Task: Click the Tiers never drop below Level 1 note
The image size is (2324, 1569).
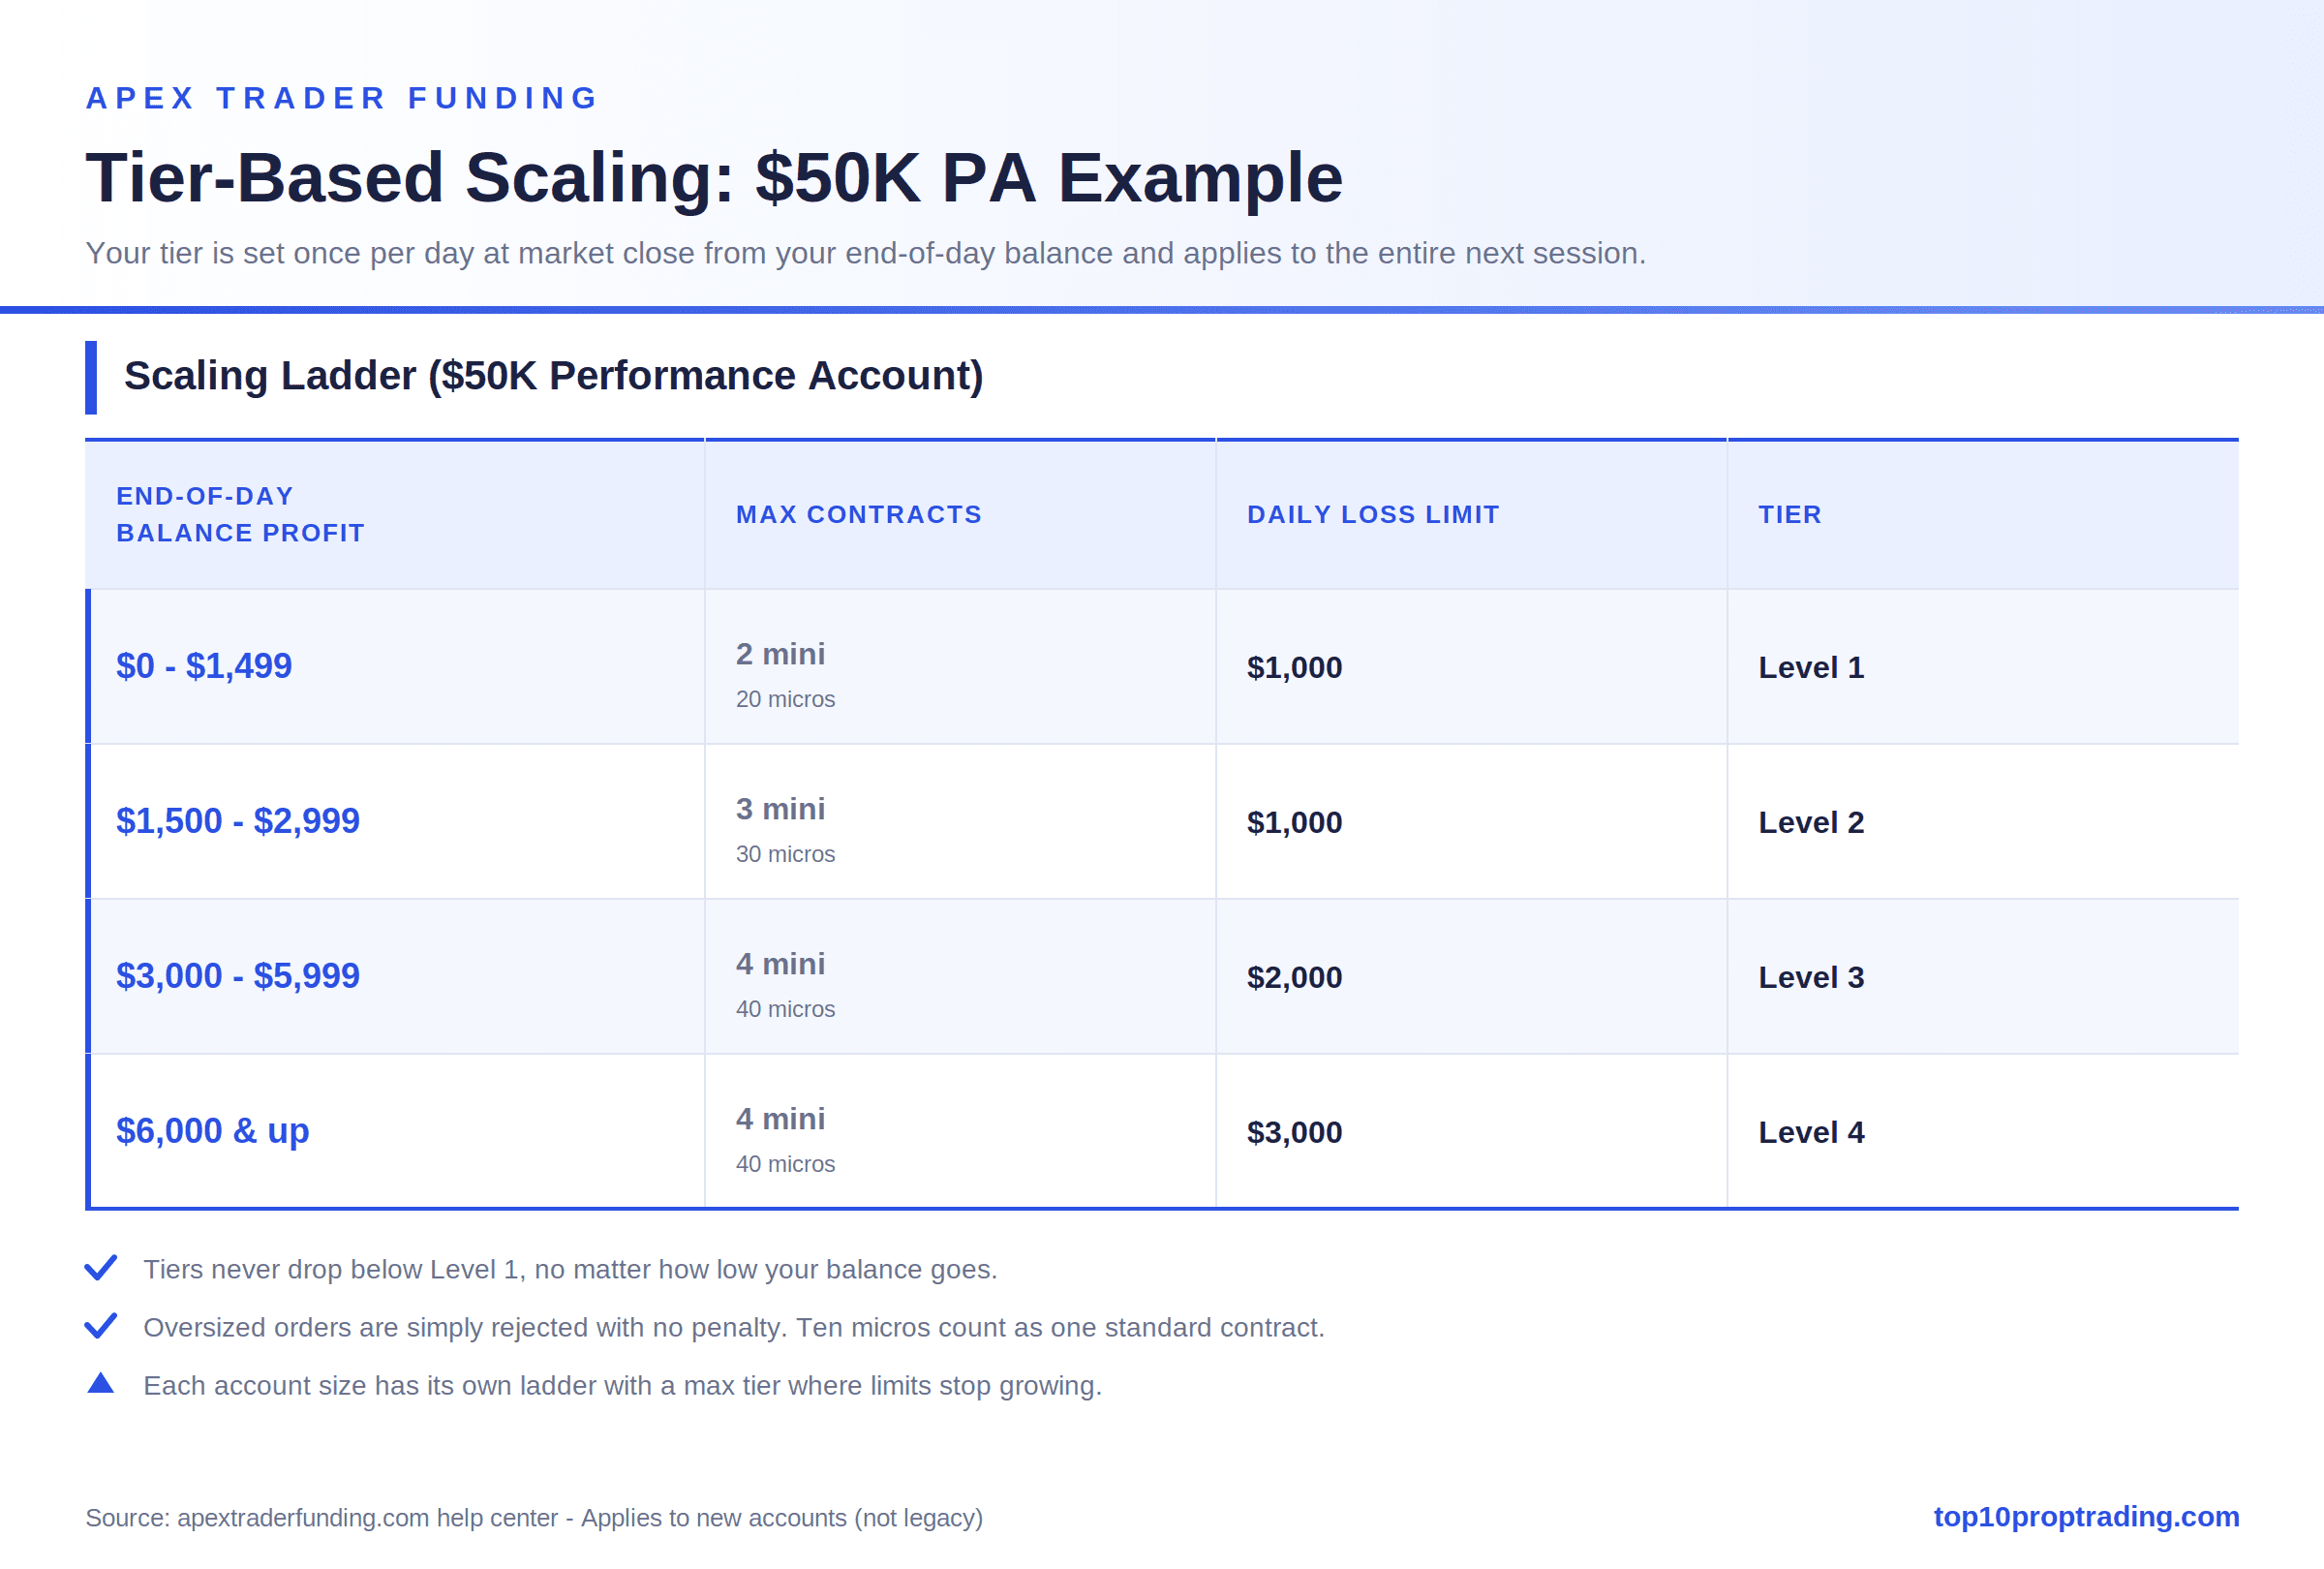Action: pyautogui.click(x=570, y=1269)
